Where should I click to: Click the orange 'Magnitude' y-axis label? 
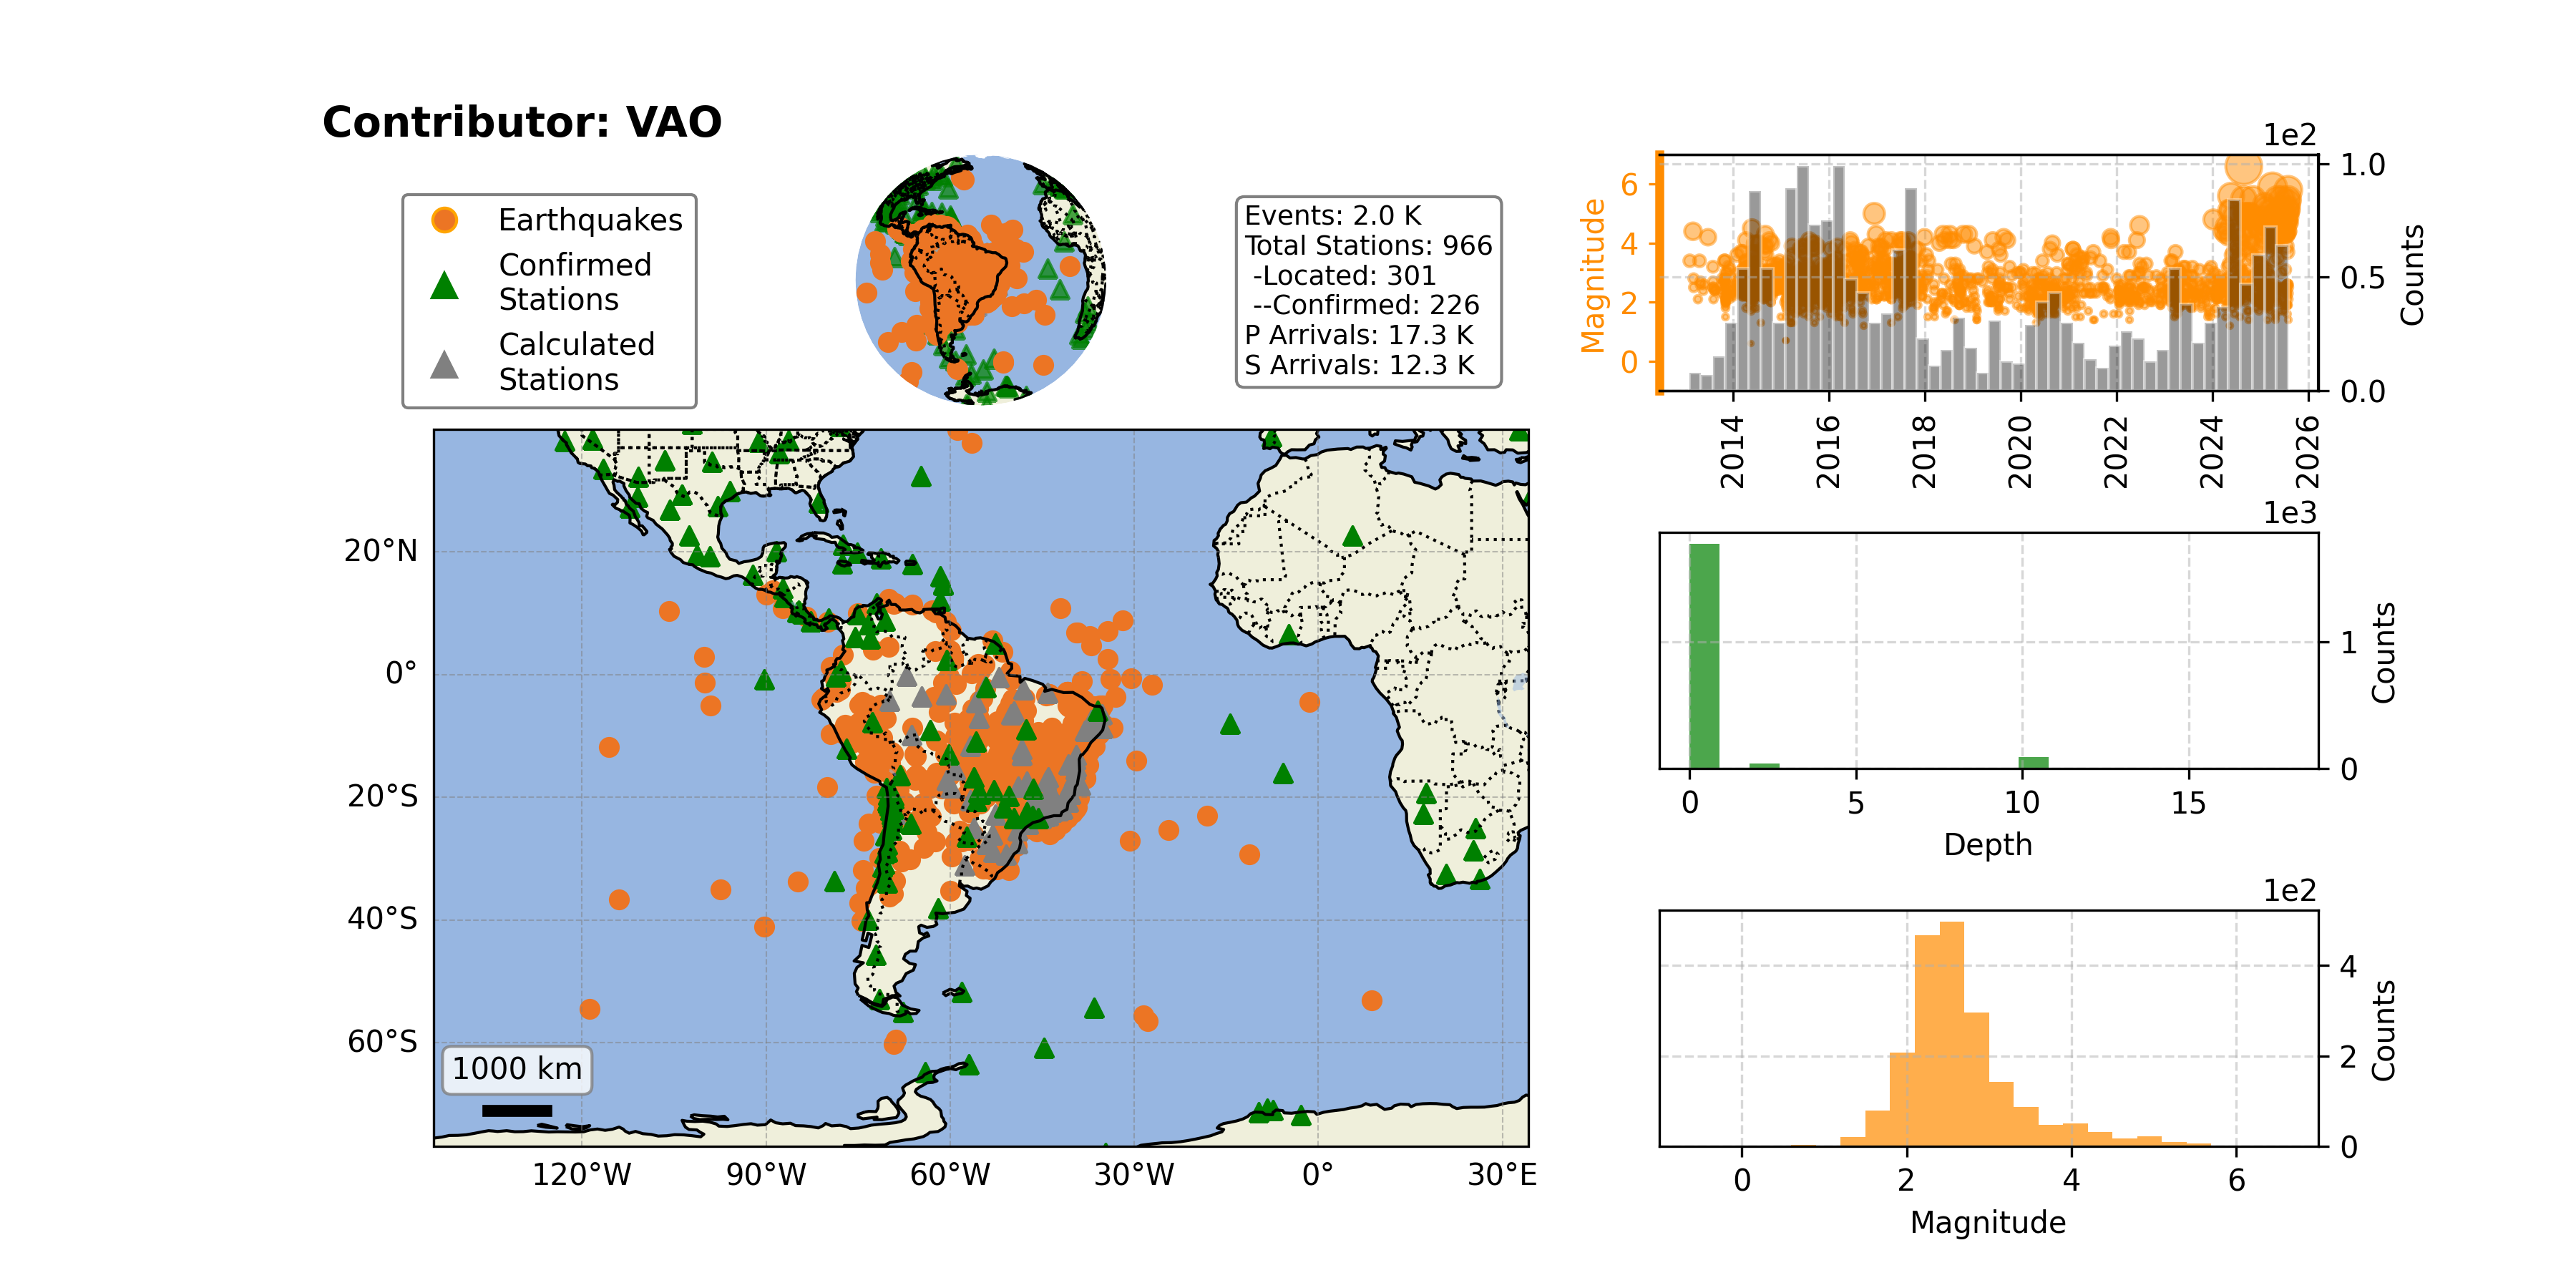(1592, 276)
